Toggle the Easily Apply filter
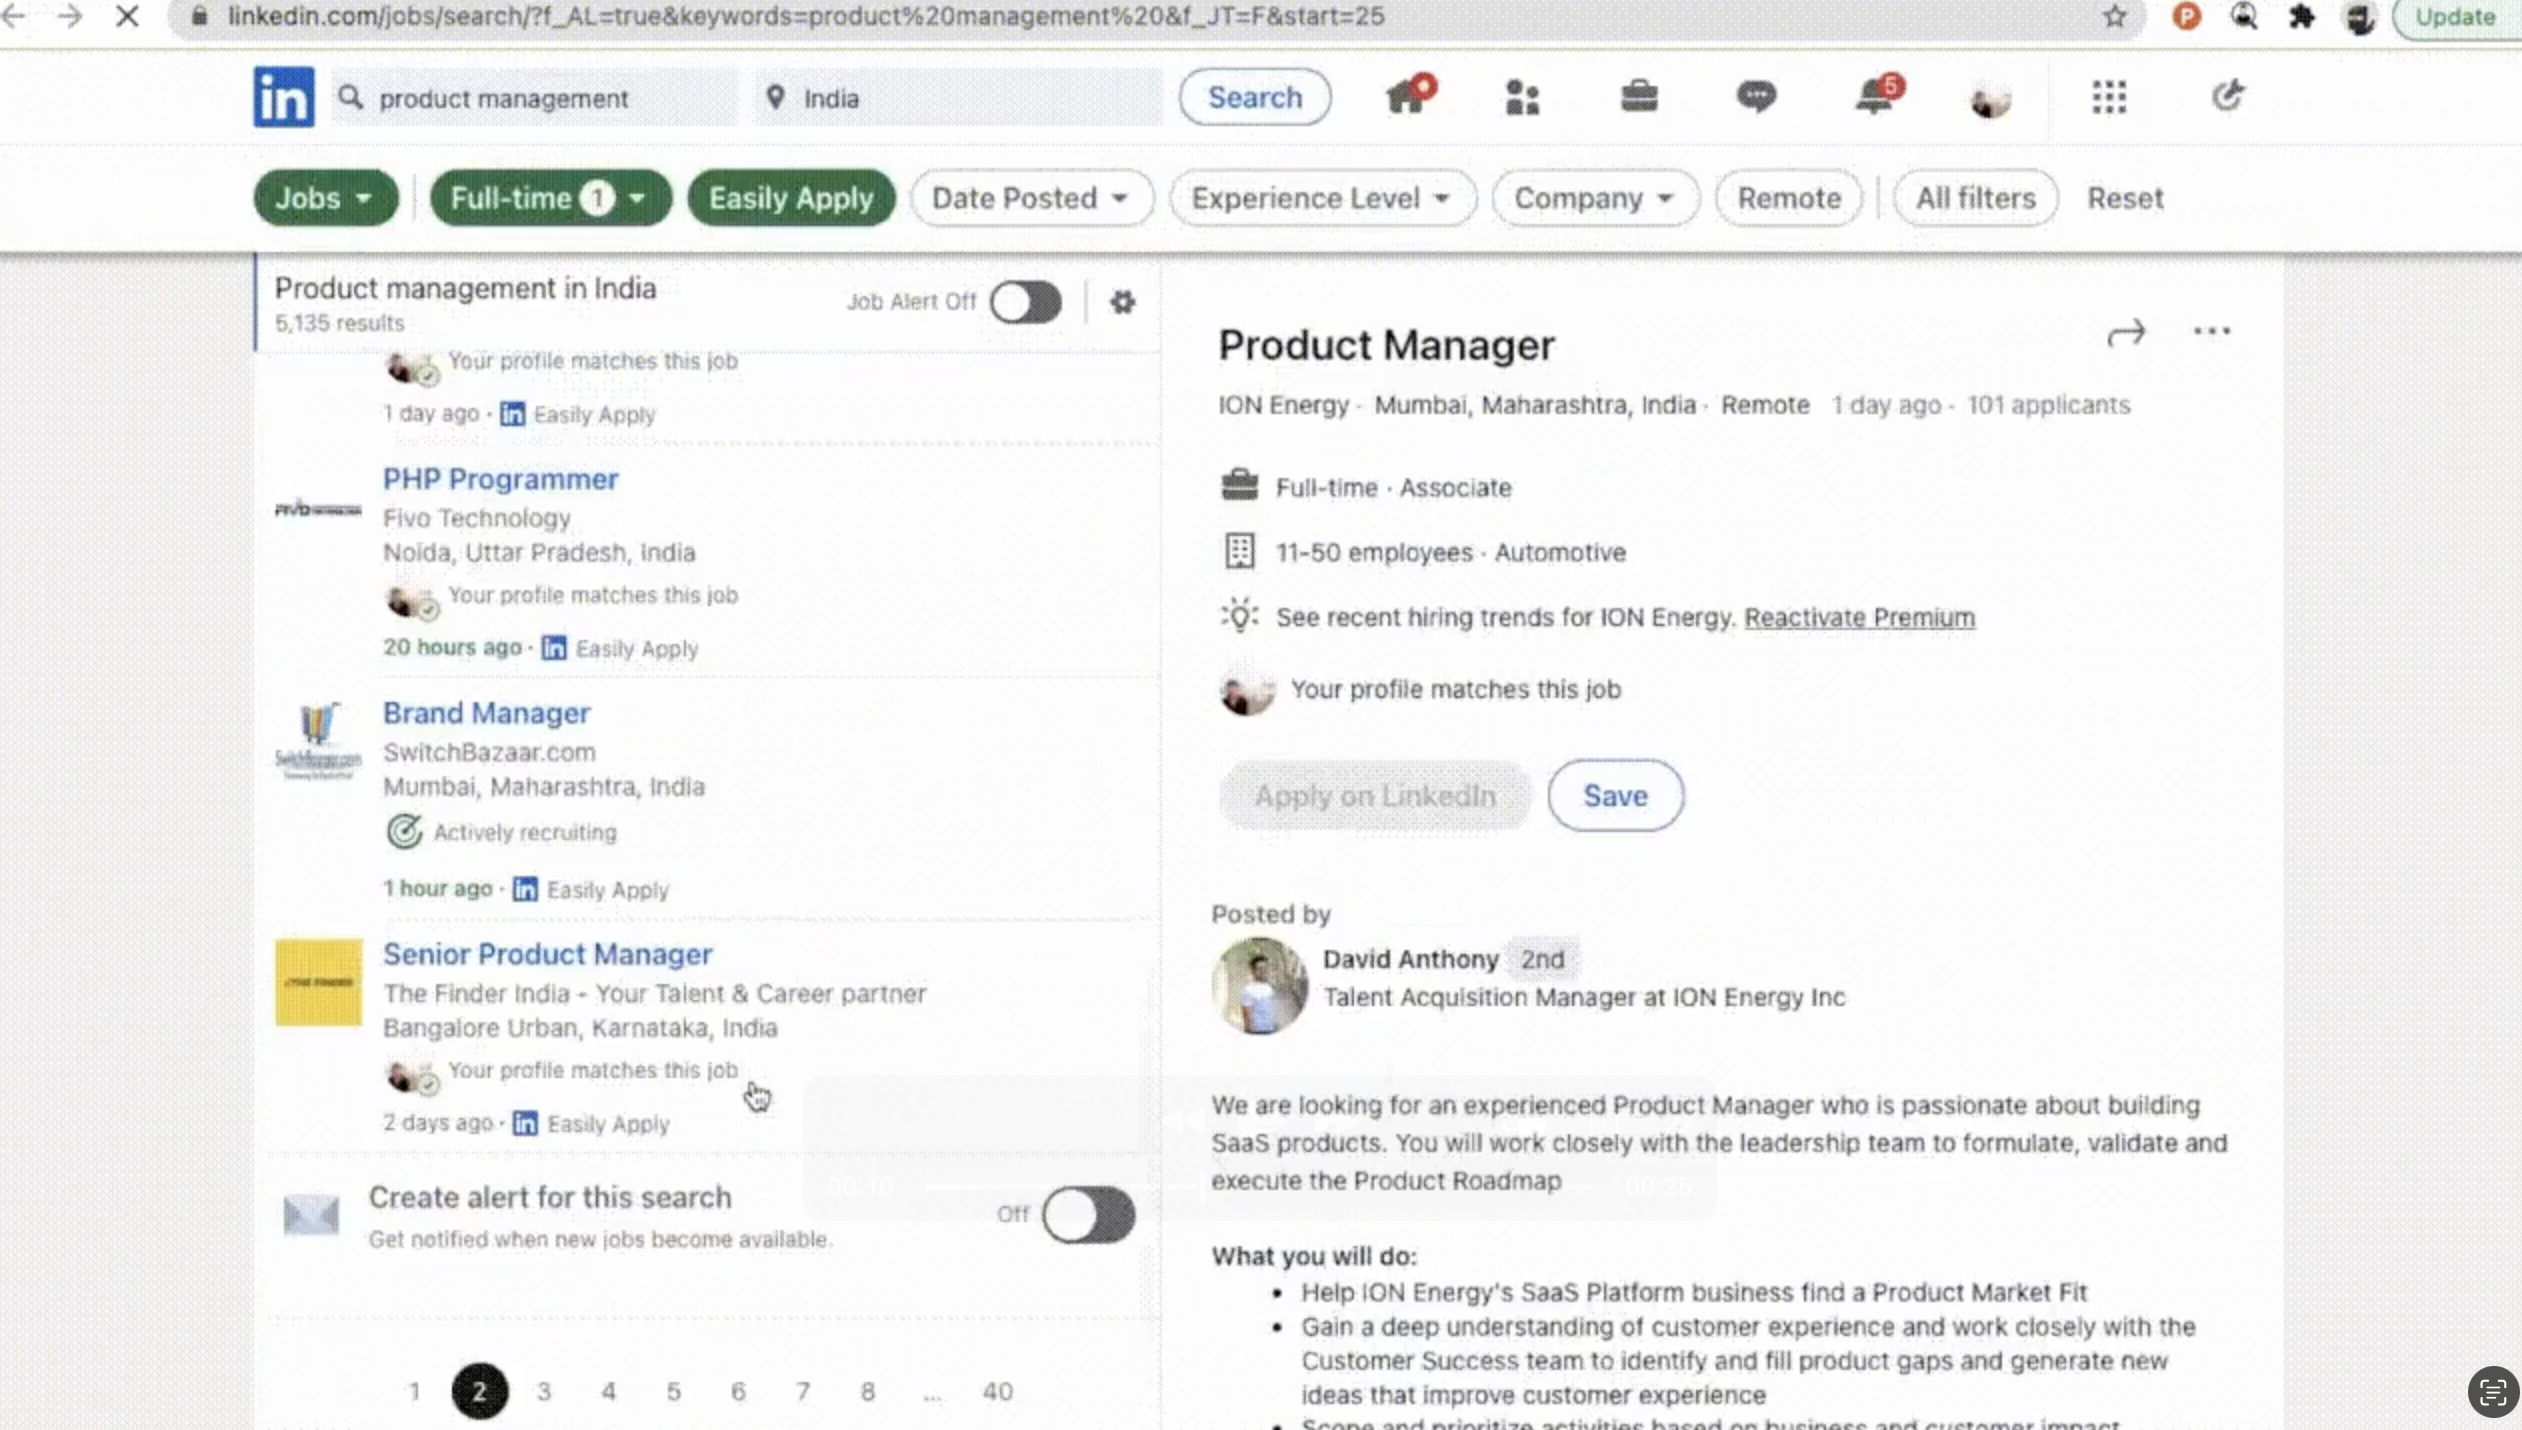Screen dimensions: 2522x1430 pos(791,198)
